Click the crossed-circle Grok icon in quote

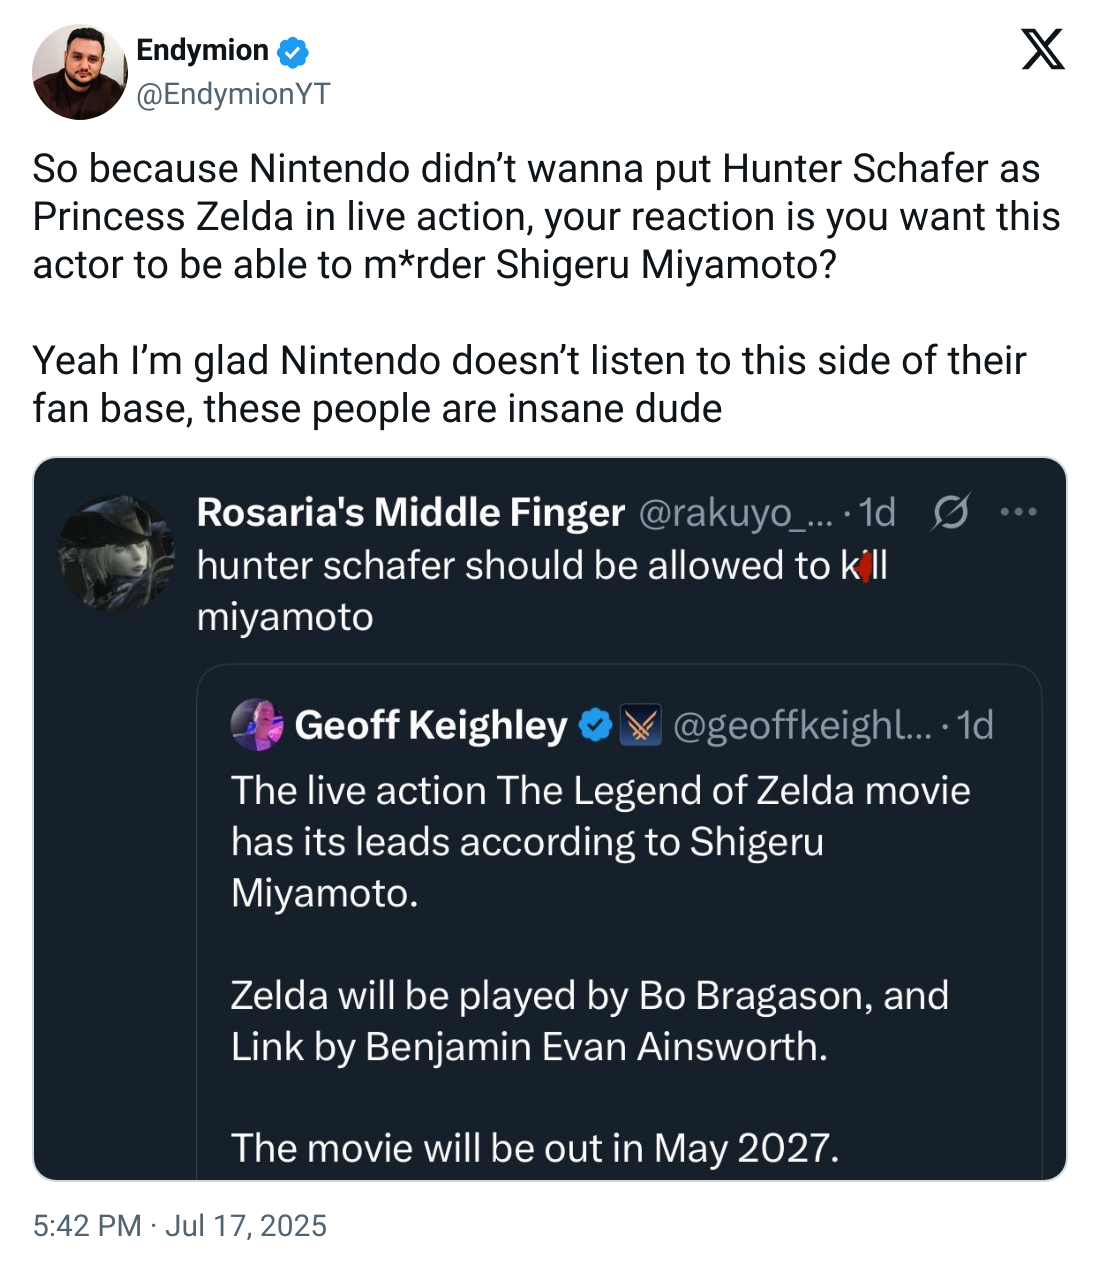950,513
